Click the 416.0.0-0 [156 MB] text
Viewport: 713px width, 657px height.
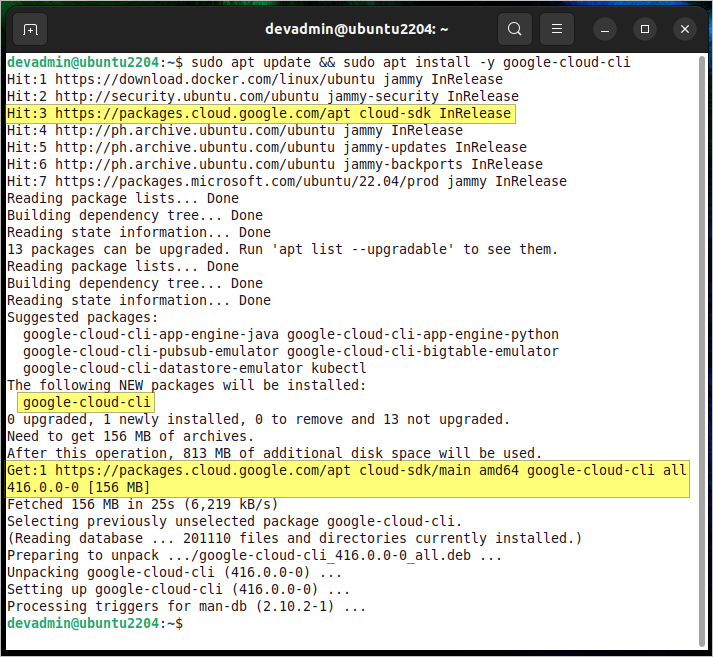click(78, 487)
